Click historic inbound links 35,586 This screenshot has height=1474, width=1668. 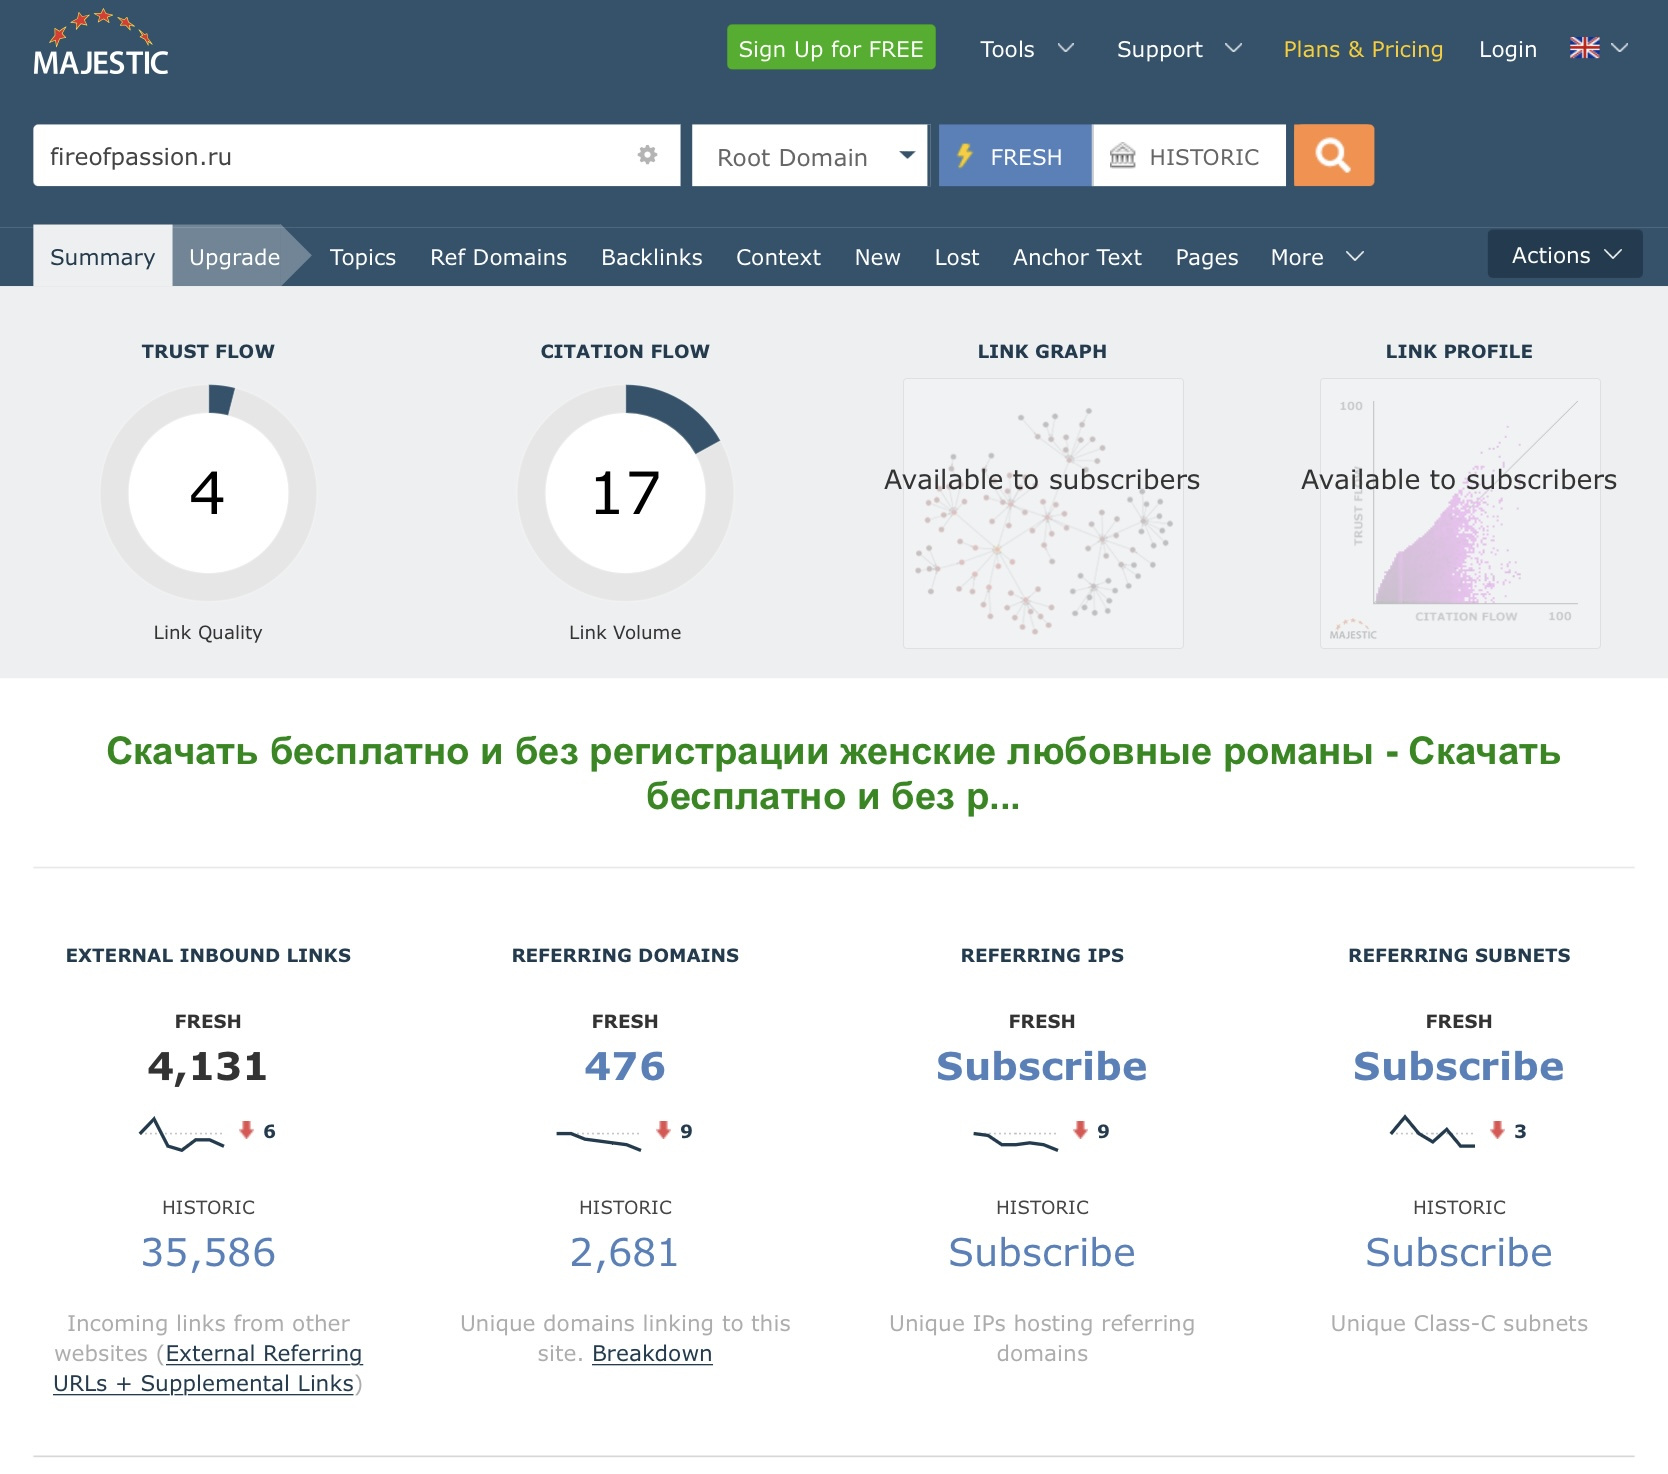click(208, 1252)
